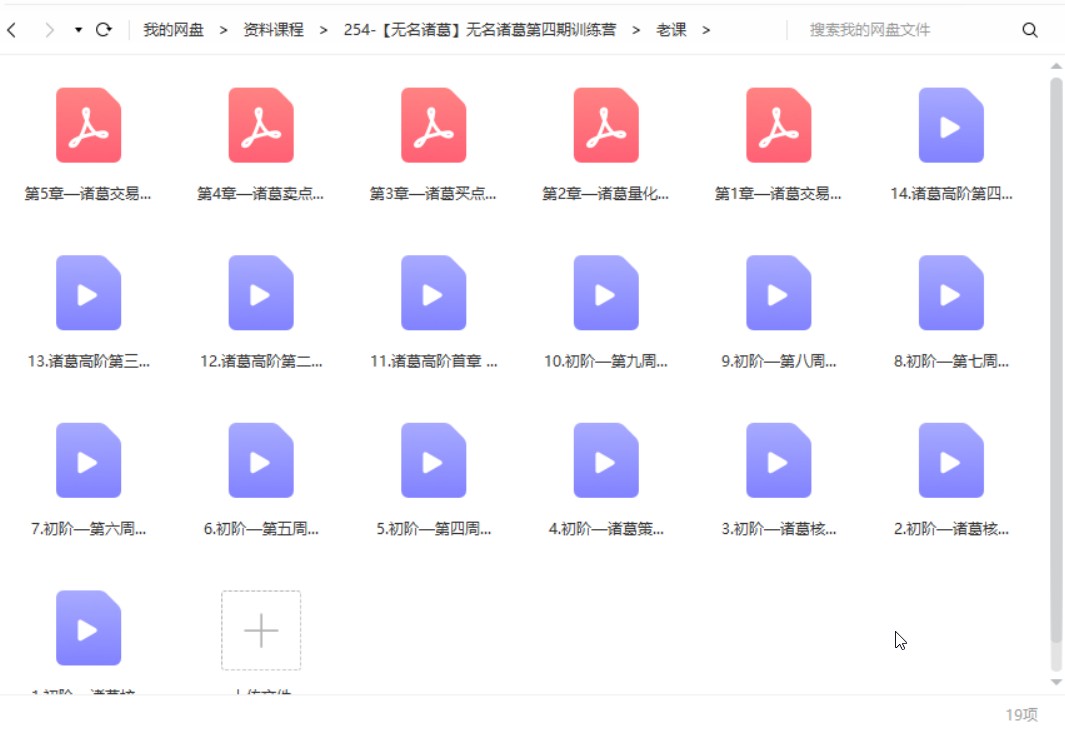Screen dimensions: 1065x734
Task: Open the video 6.初阶—第五周
Action: point(261,461)
